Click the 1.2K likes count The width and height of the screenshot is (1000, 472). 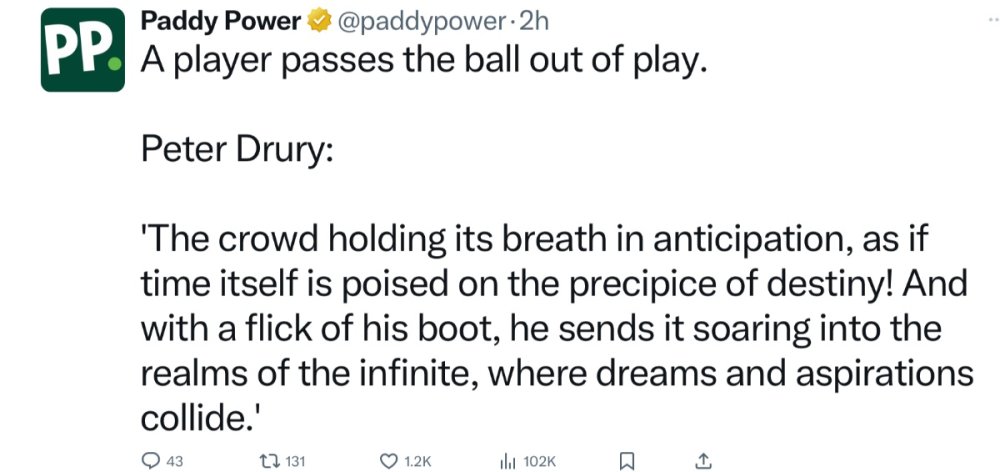point(416,461)
